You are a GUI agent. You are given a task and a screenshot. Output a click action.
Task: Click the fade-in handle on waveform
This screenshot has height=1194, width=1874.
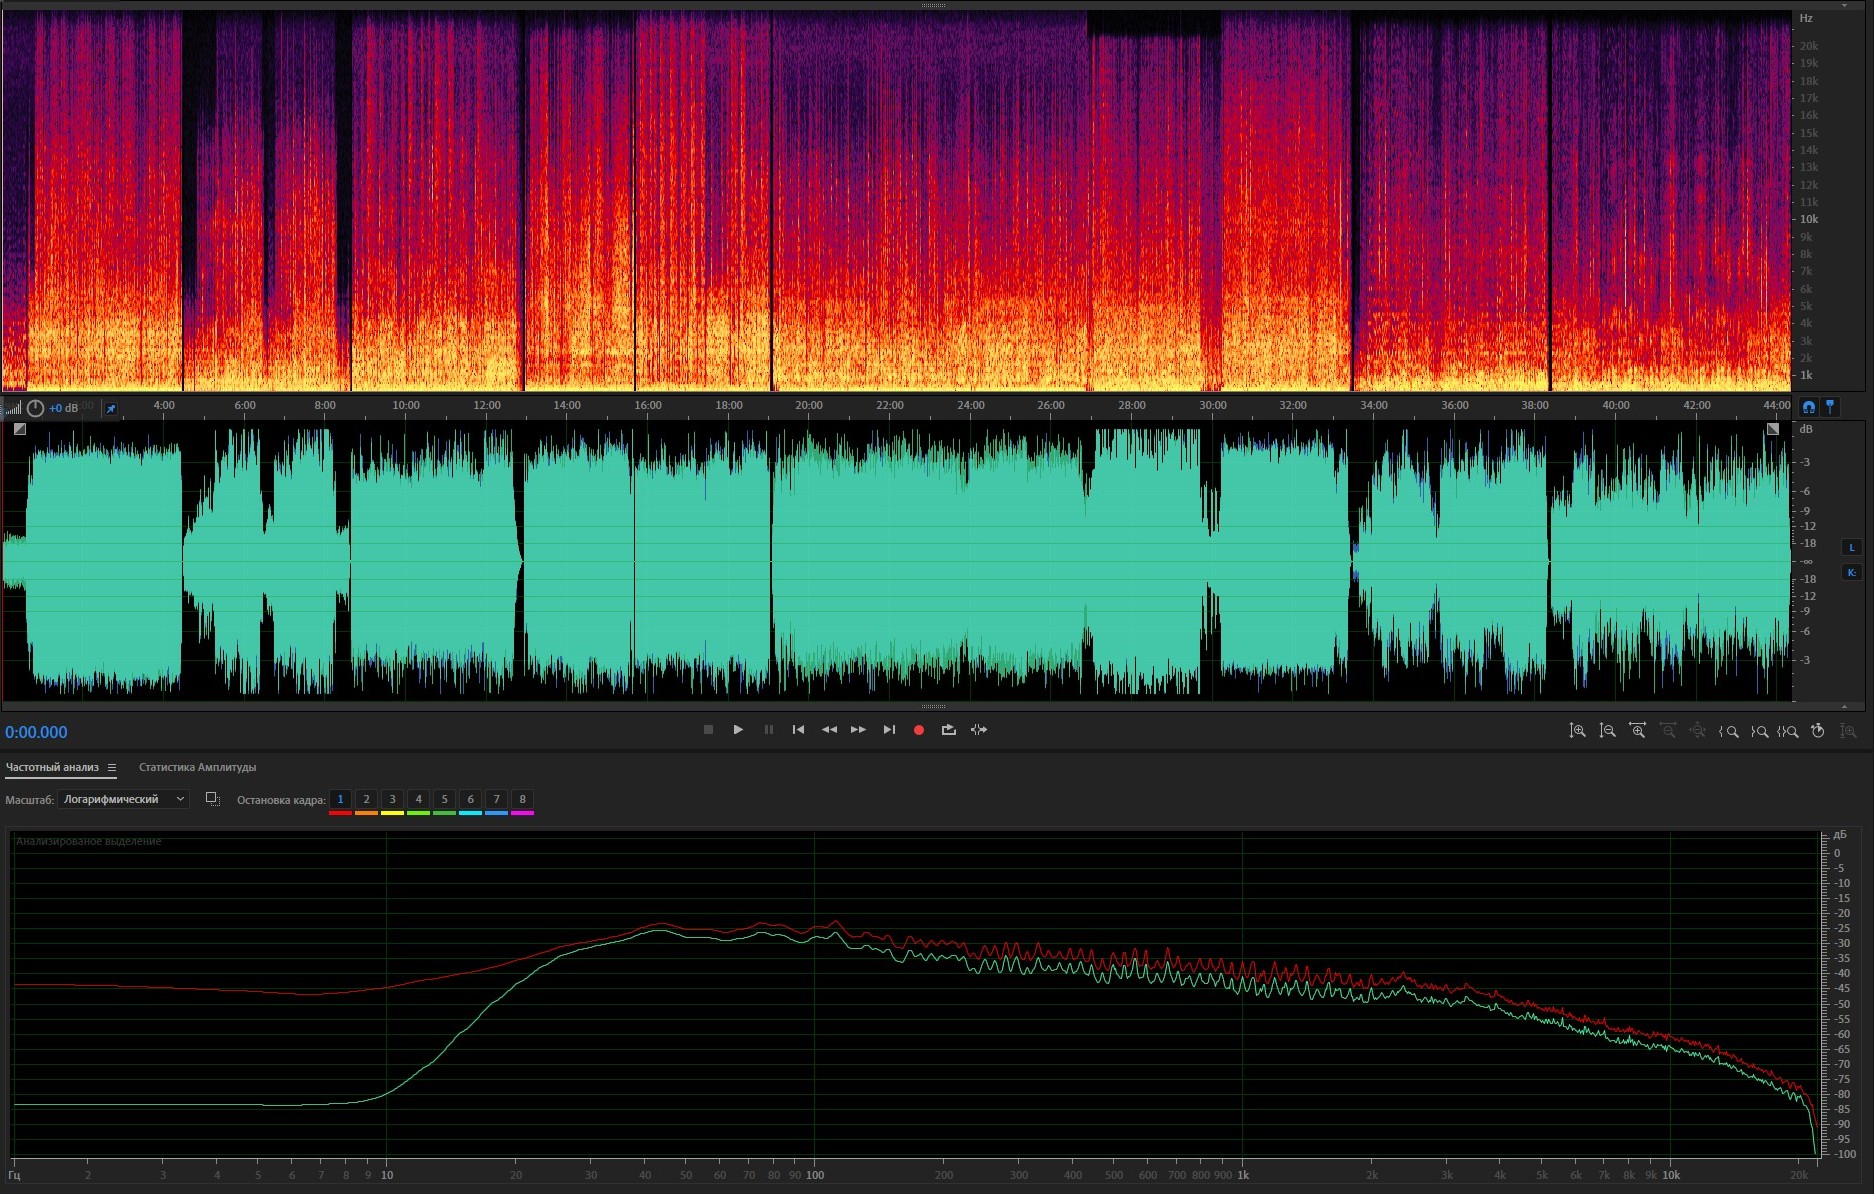pyautogui.click(x=20, y=429)
